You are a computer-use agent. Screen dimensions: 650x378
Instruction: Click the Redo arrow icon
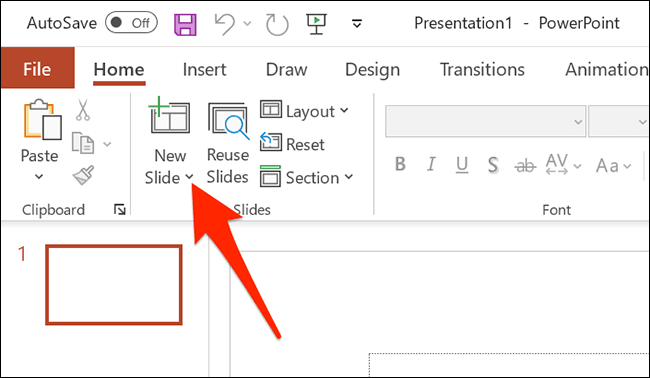point(277,24)
